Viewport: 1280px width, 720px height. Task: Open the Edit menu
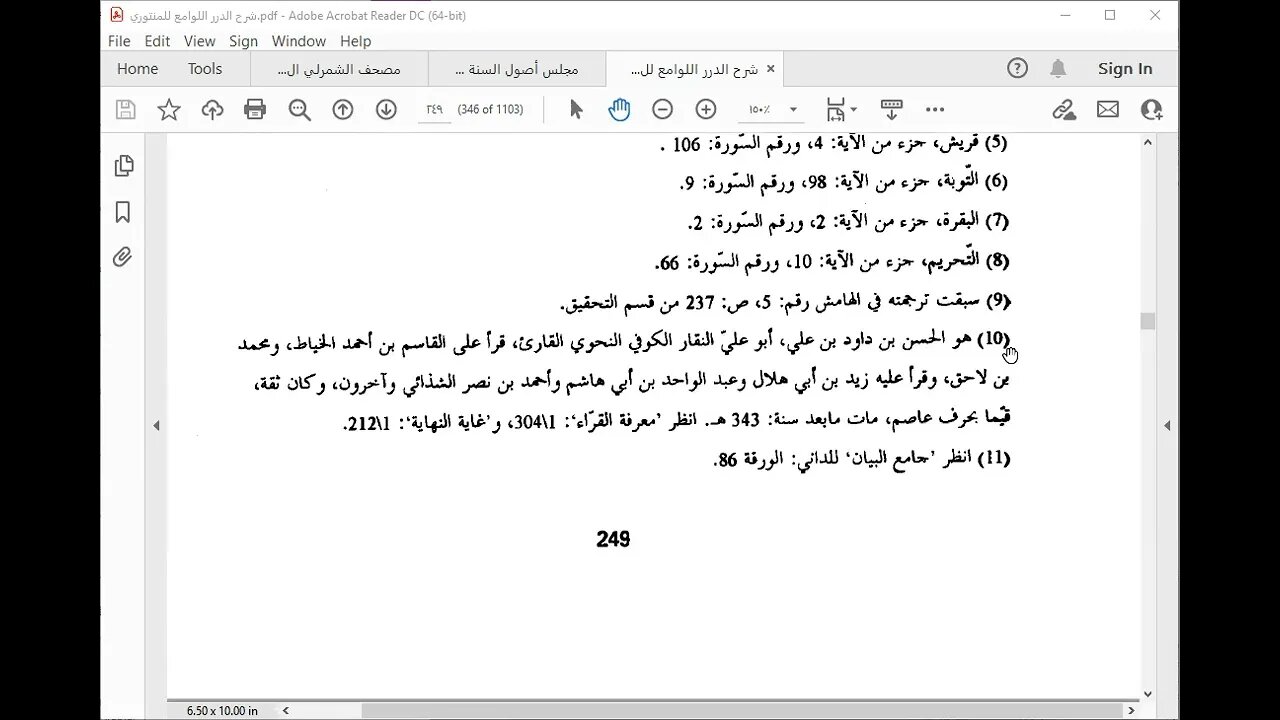pyautogui.click(x=157, y=41)
